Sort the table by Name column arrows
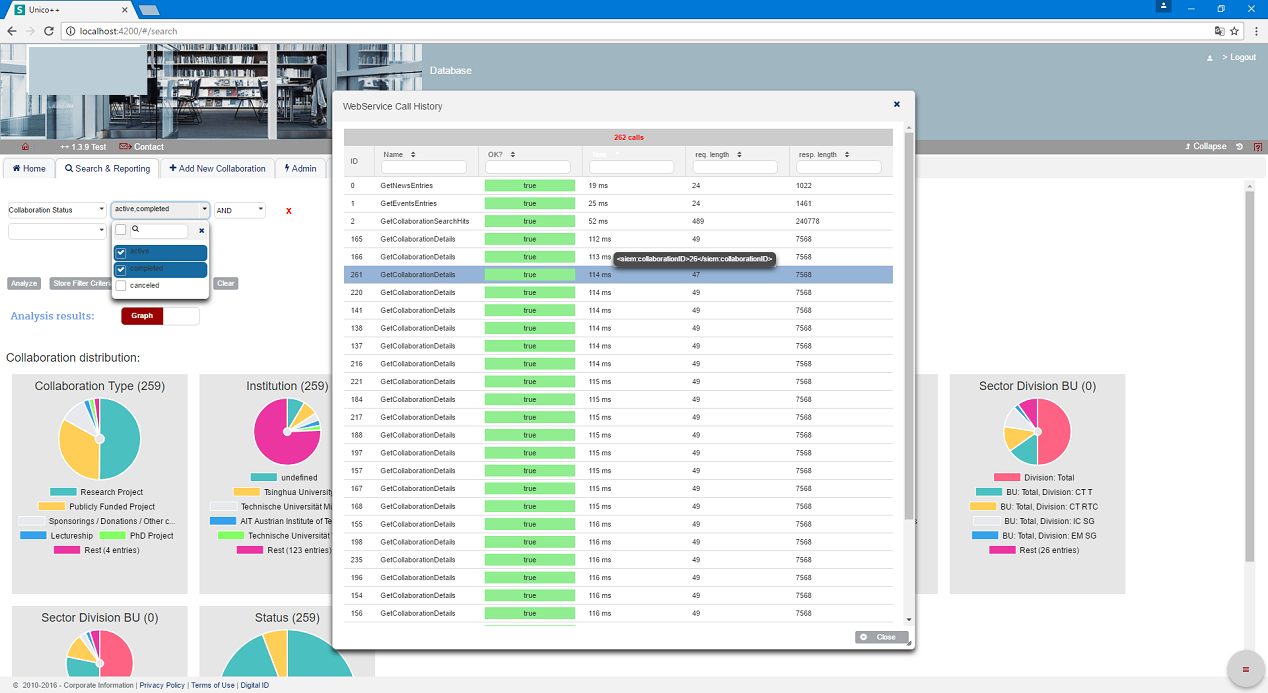This screenshot has height=693, width=1268. point(413,154)
